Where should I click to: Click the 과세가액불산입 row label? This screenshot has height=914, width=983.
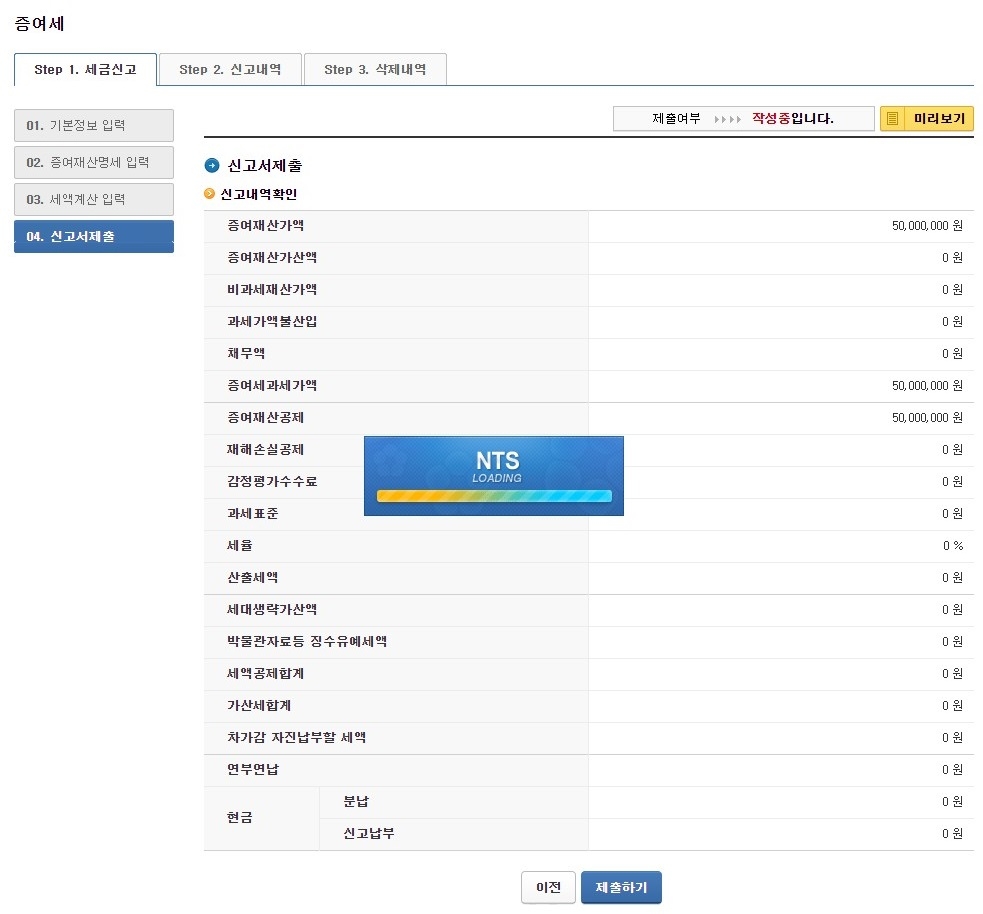pos(271,322)
